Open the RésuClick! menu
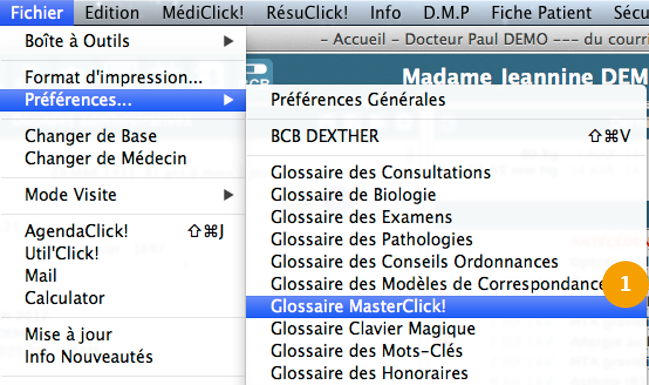This screenshot has height=385, width=649. [307, 12]
